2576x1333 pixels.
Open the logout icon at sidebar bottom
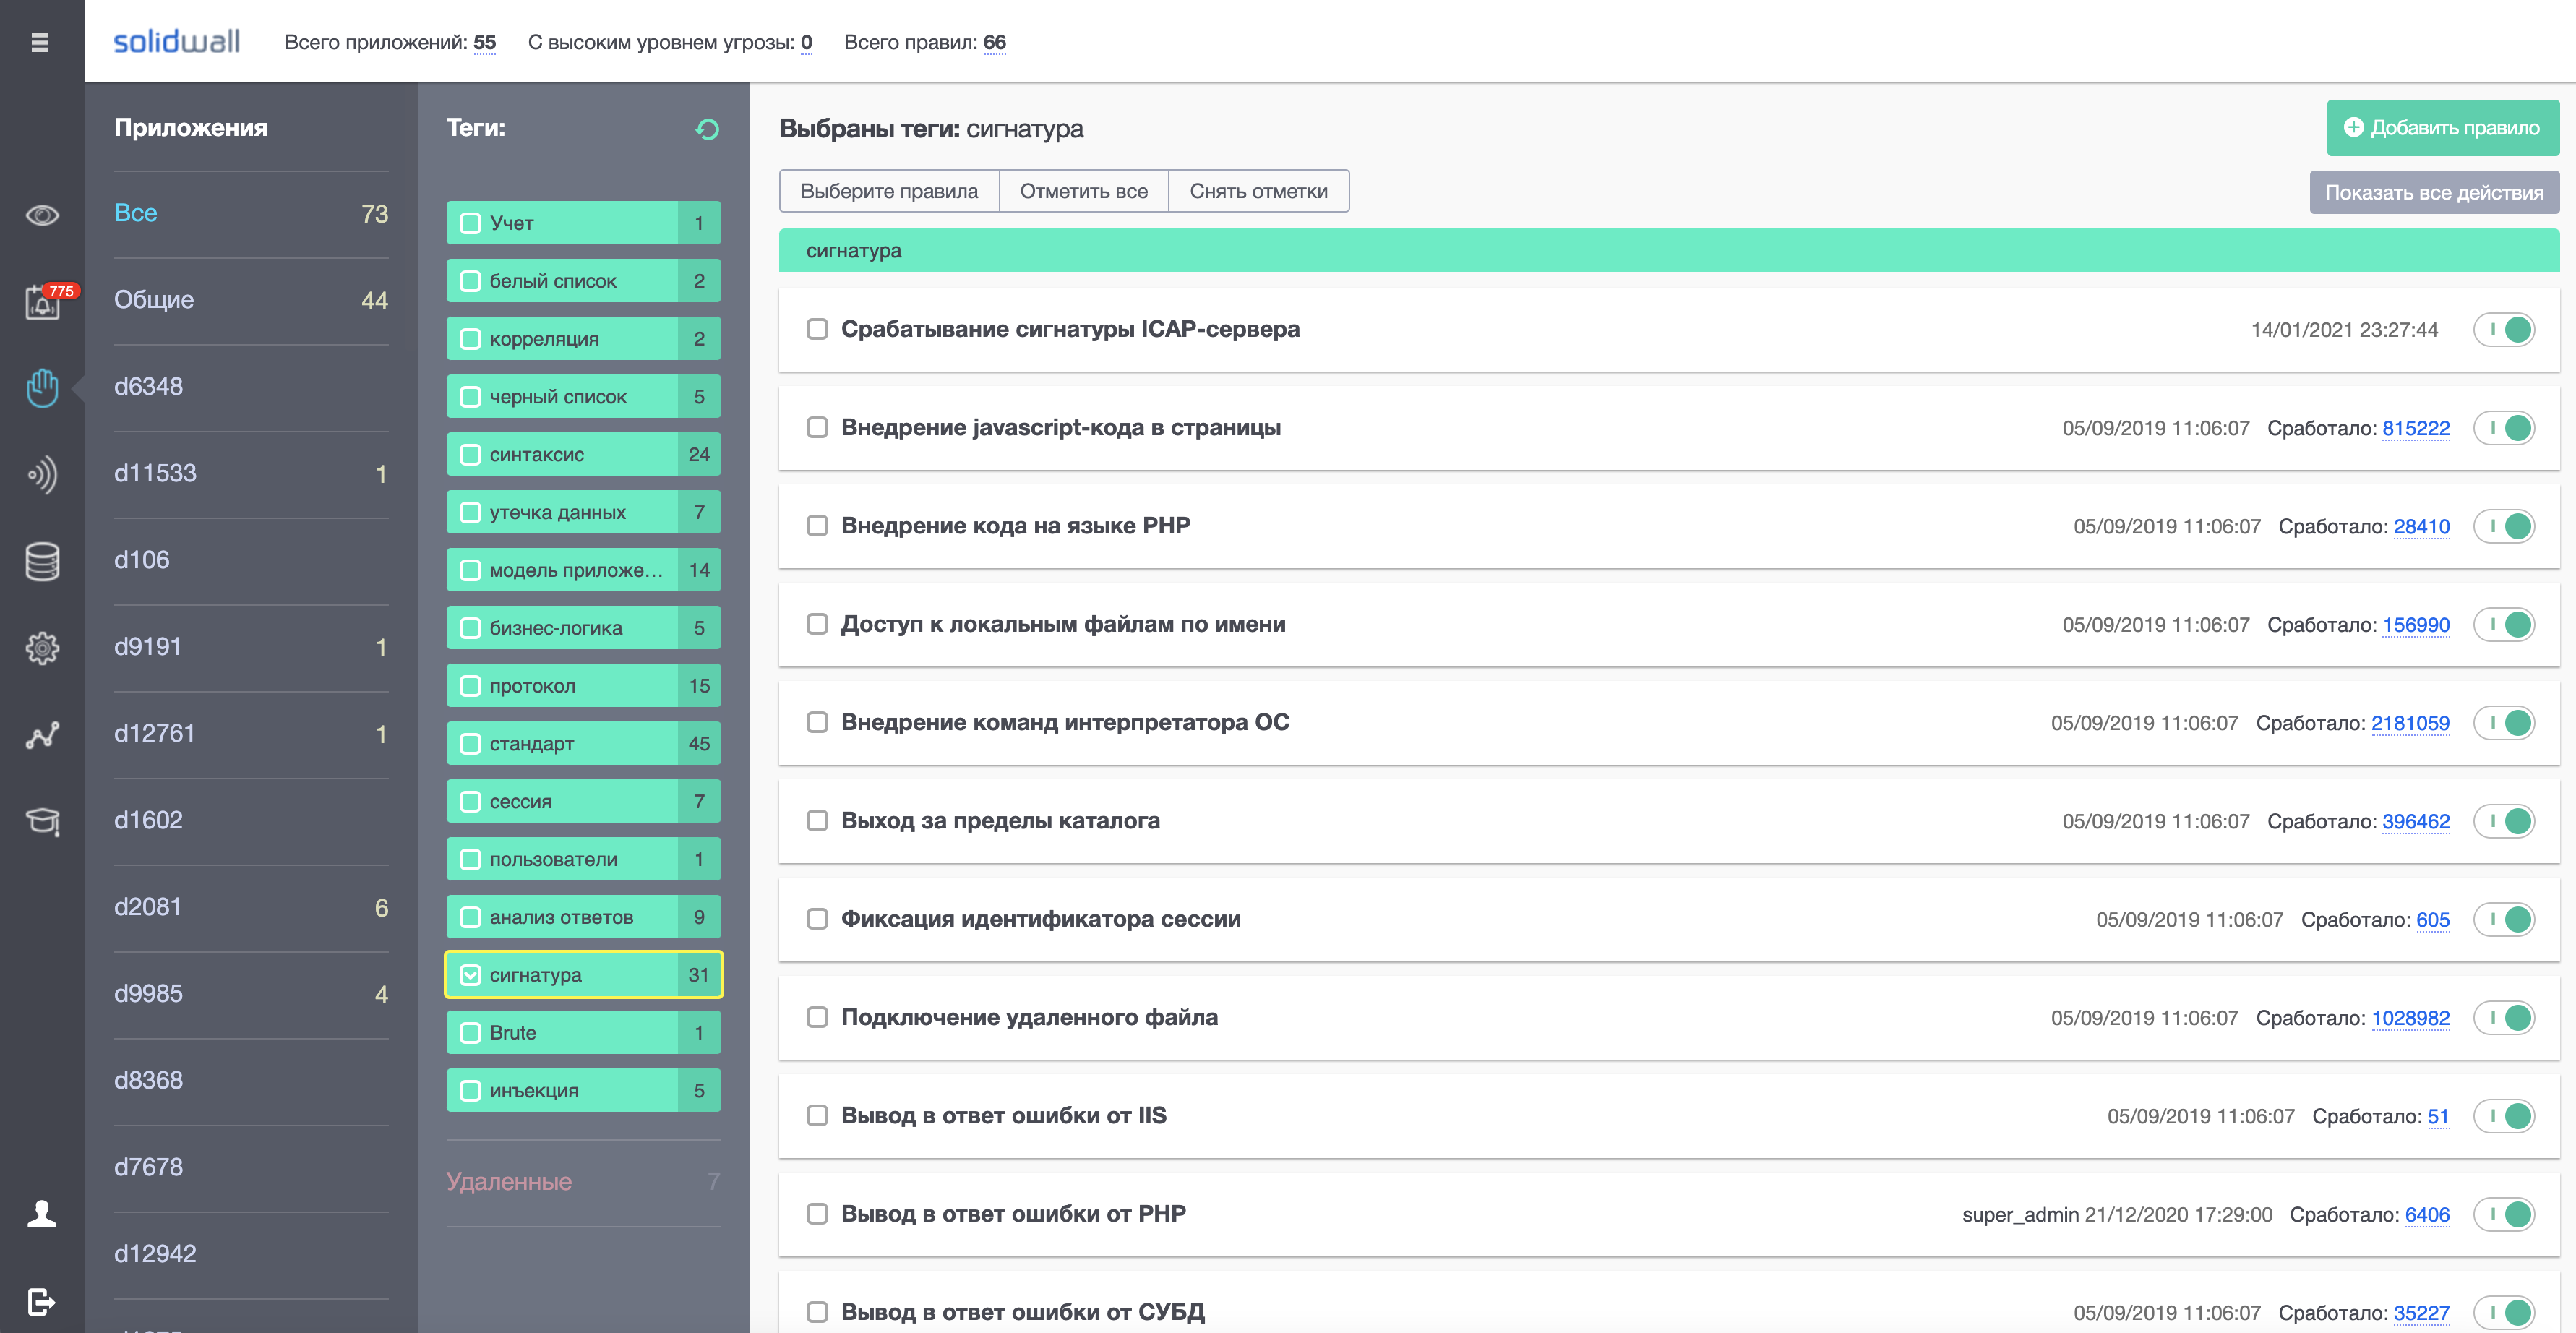[42, 1301]
